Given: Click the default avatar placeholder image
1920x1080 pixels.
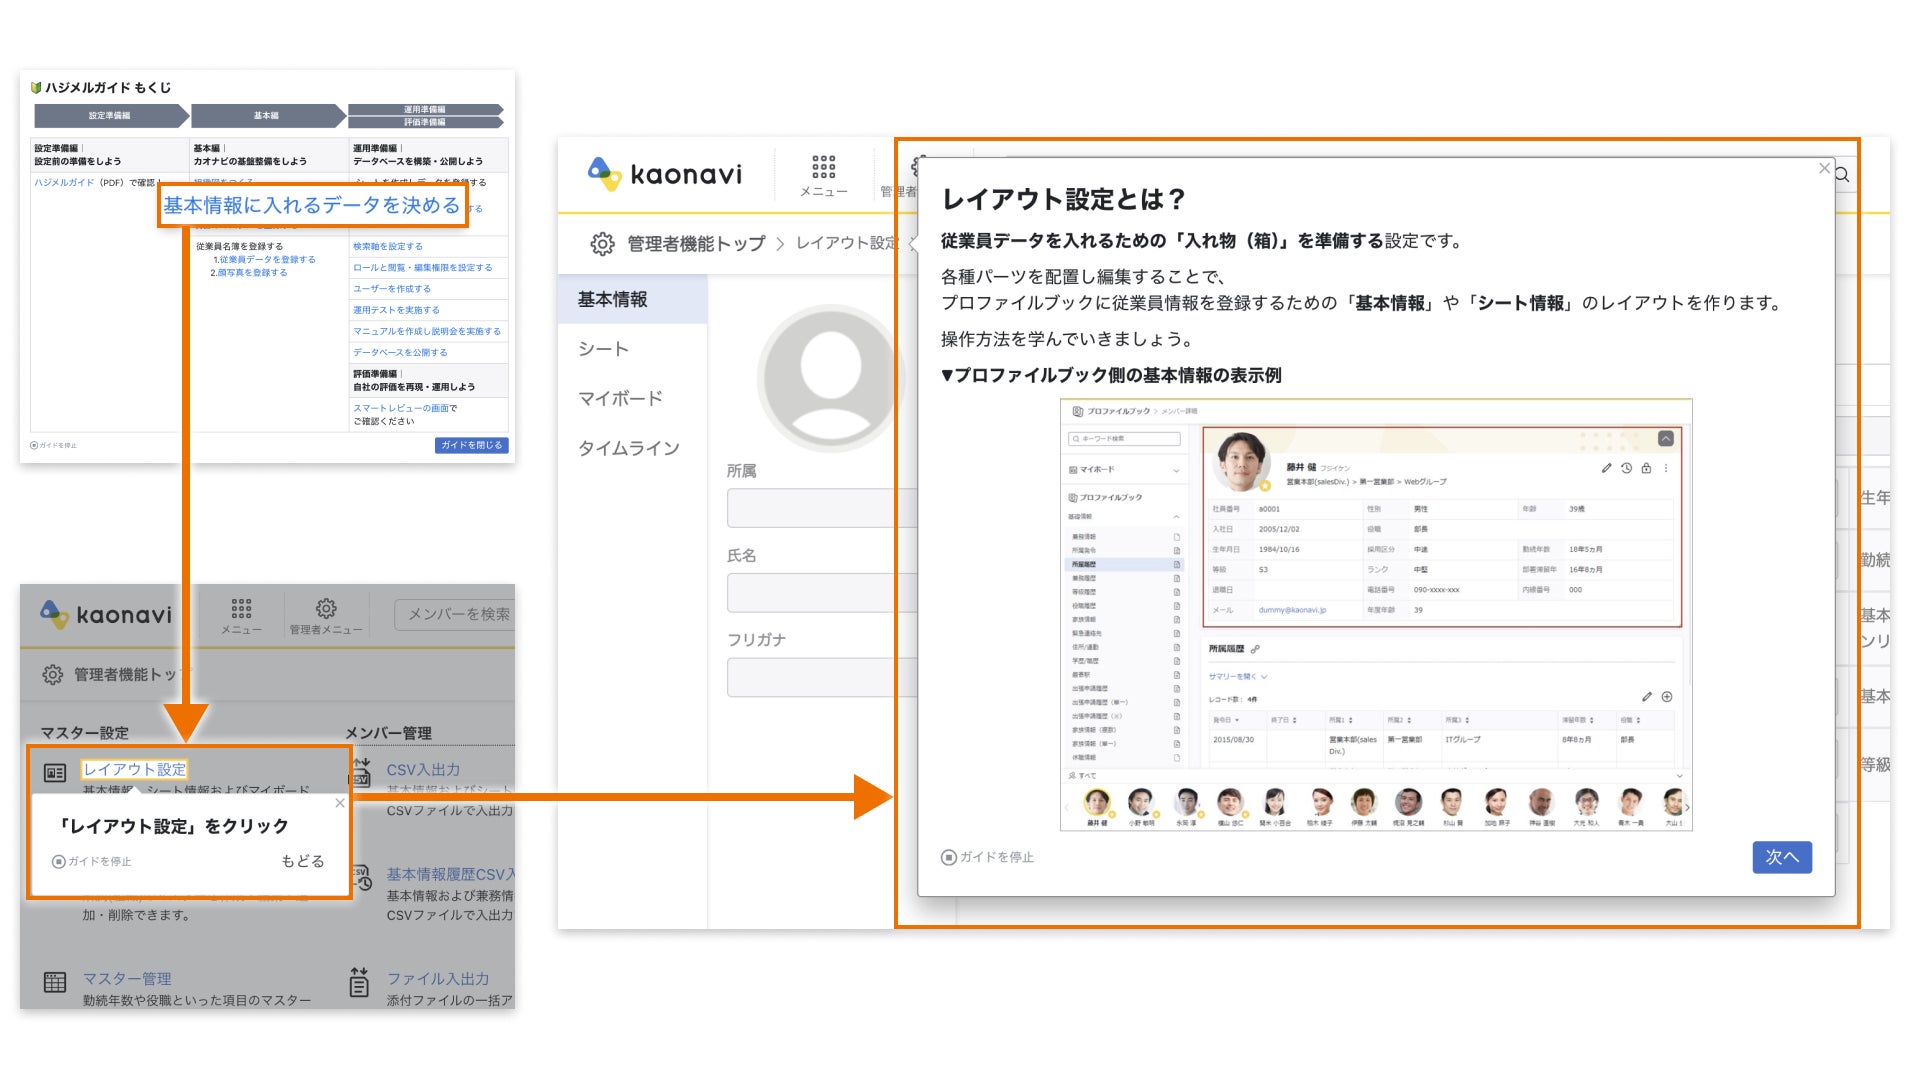Looking at the screenshot, I should coord(830,379).
